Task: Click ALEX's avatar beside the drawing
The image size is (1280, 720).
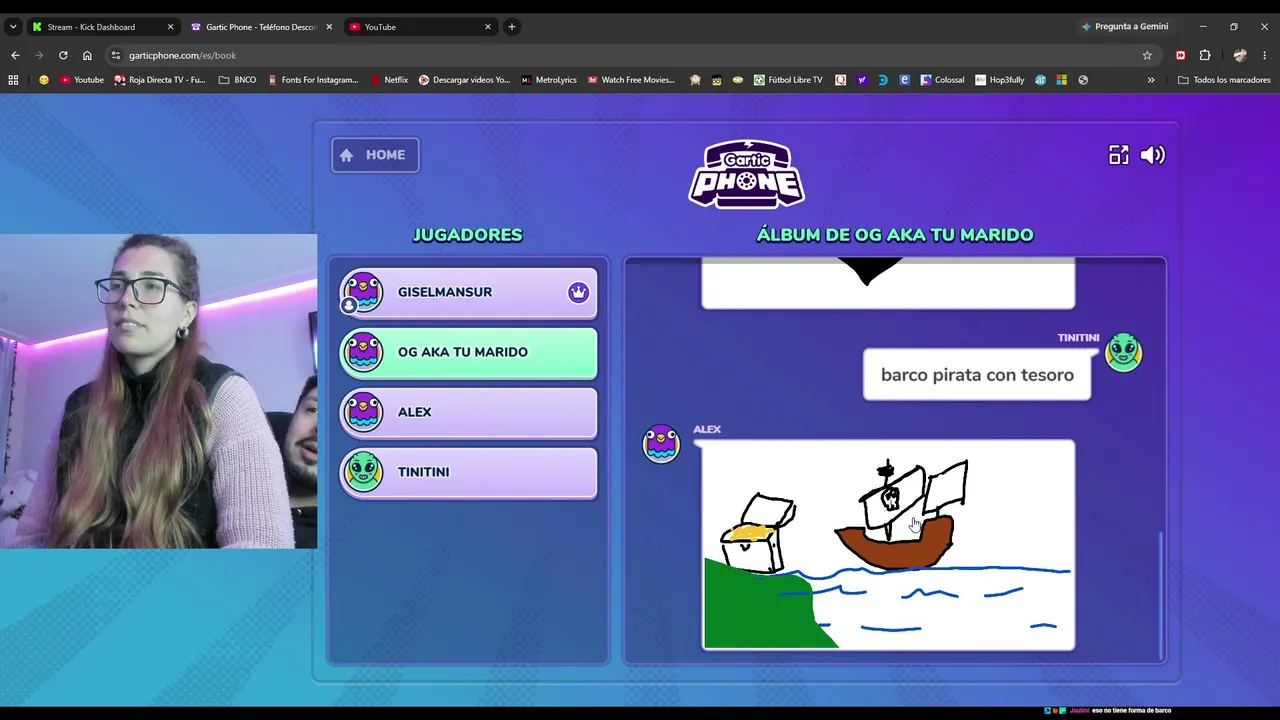Action: pos(661,443)
